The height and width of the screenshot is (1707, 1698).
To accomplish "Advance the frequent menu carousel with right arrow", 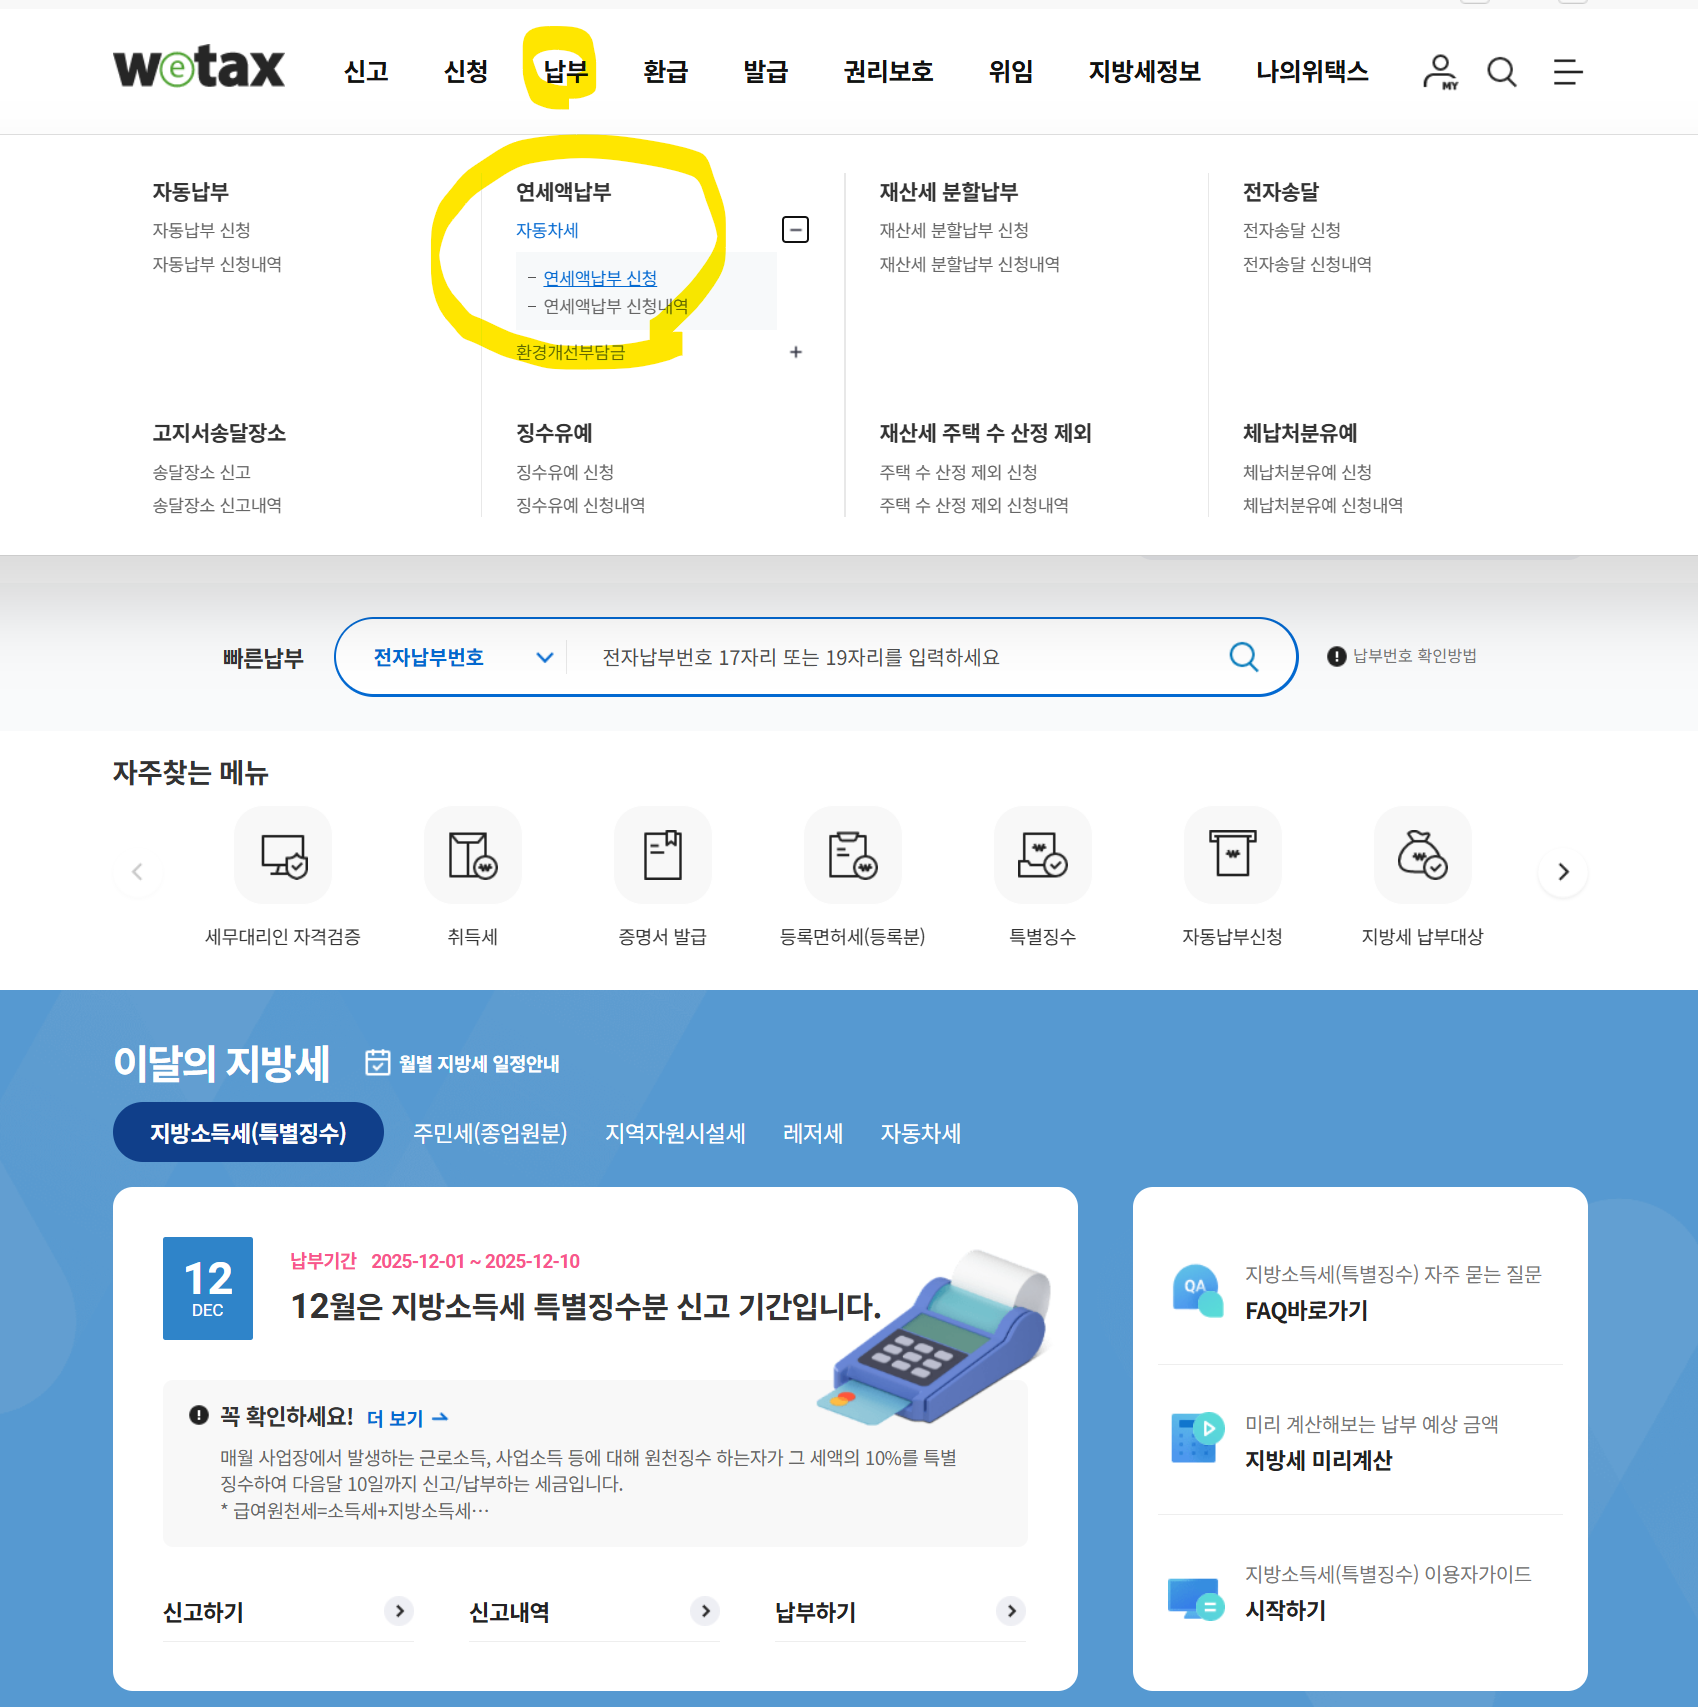I will click(x=1562, y=871).
